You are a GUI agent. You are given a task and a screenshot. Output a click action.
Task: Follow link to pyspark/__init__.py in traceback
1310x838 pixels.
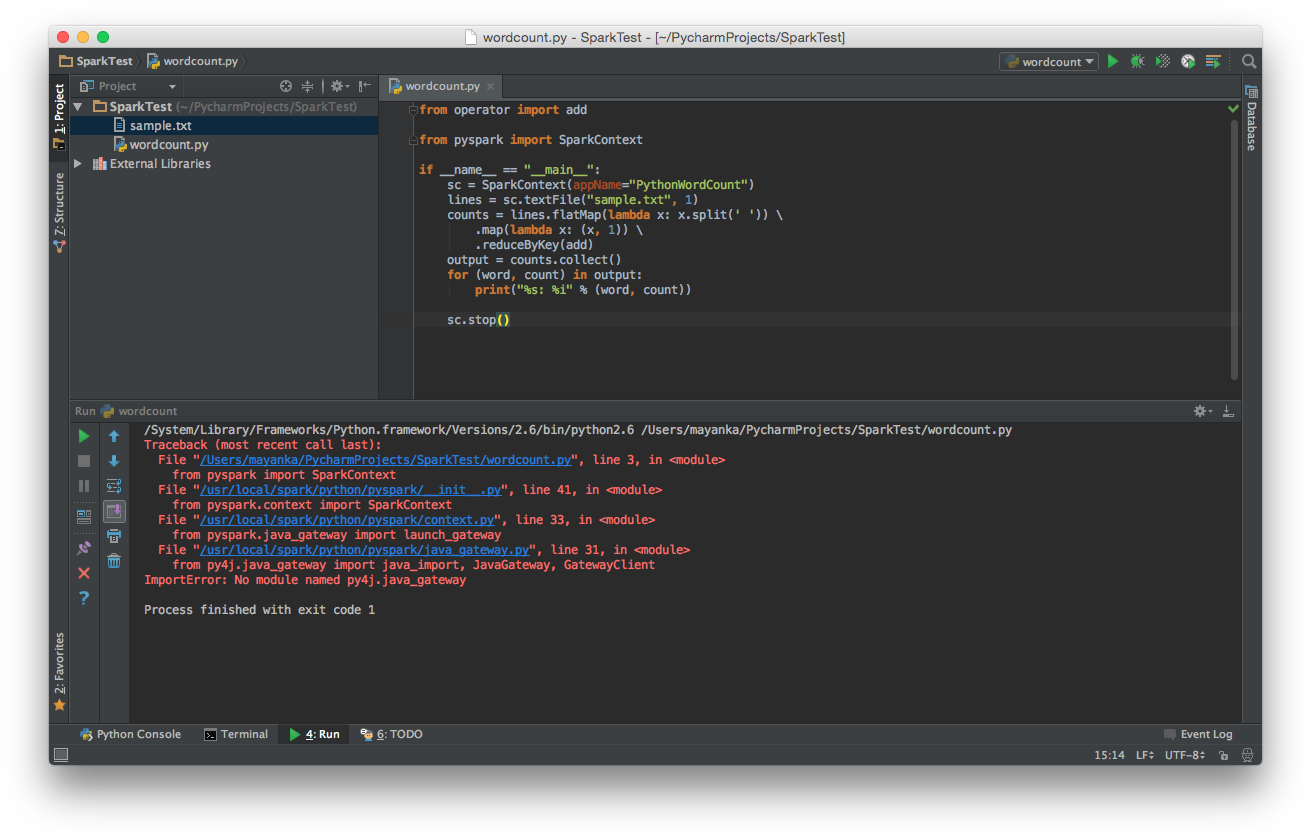point(351,490)
